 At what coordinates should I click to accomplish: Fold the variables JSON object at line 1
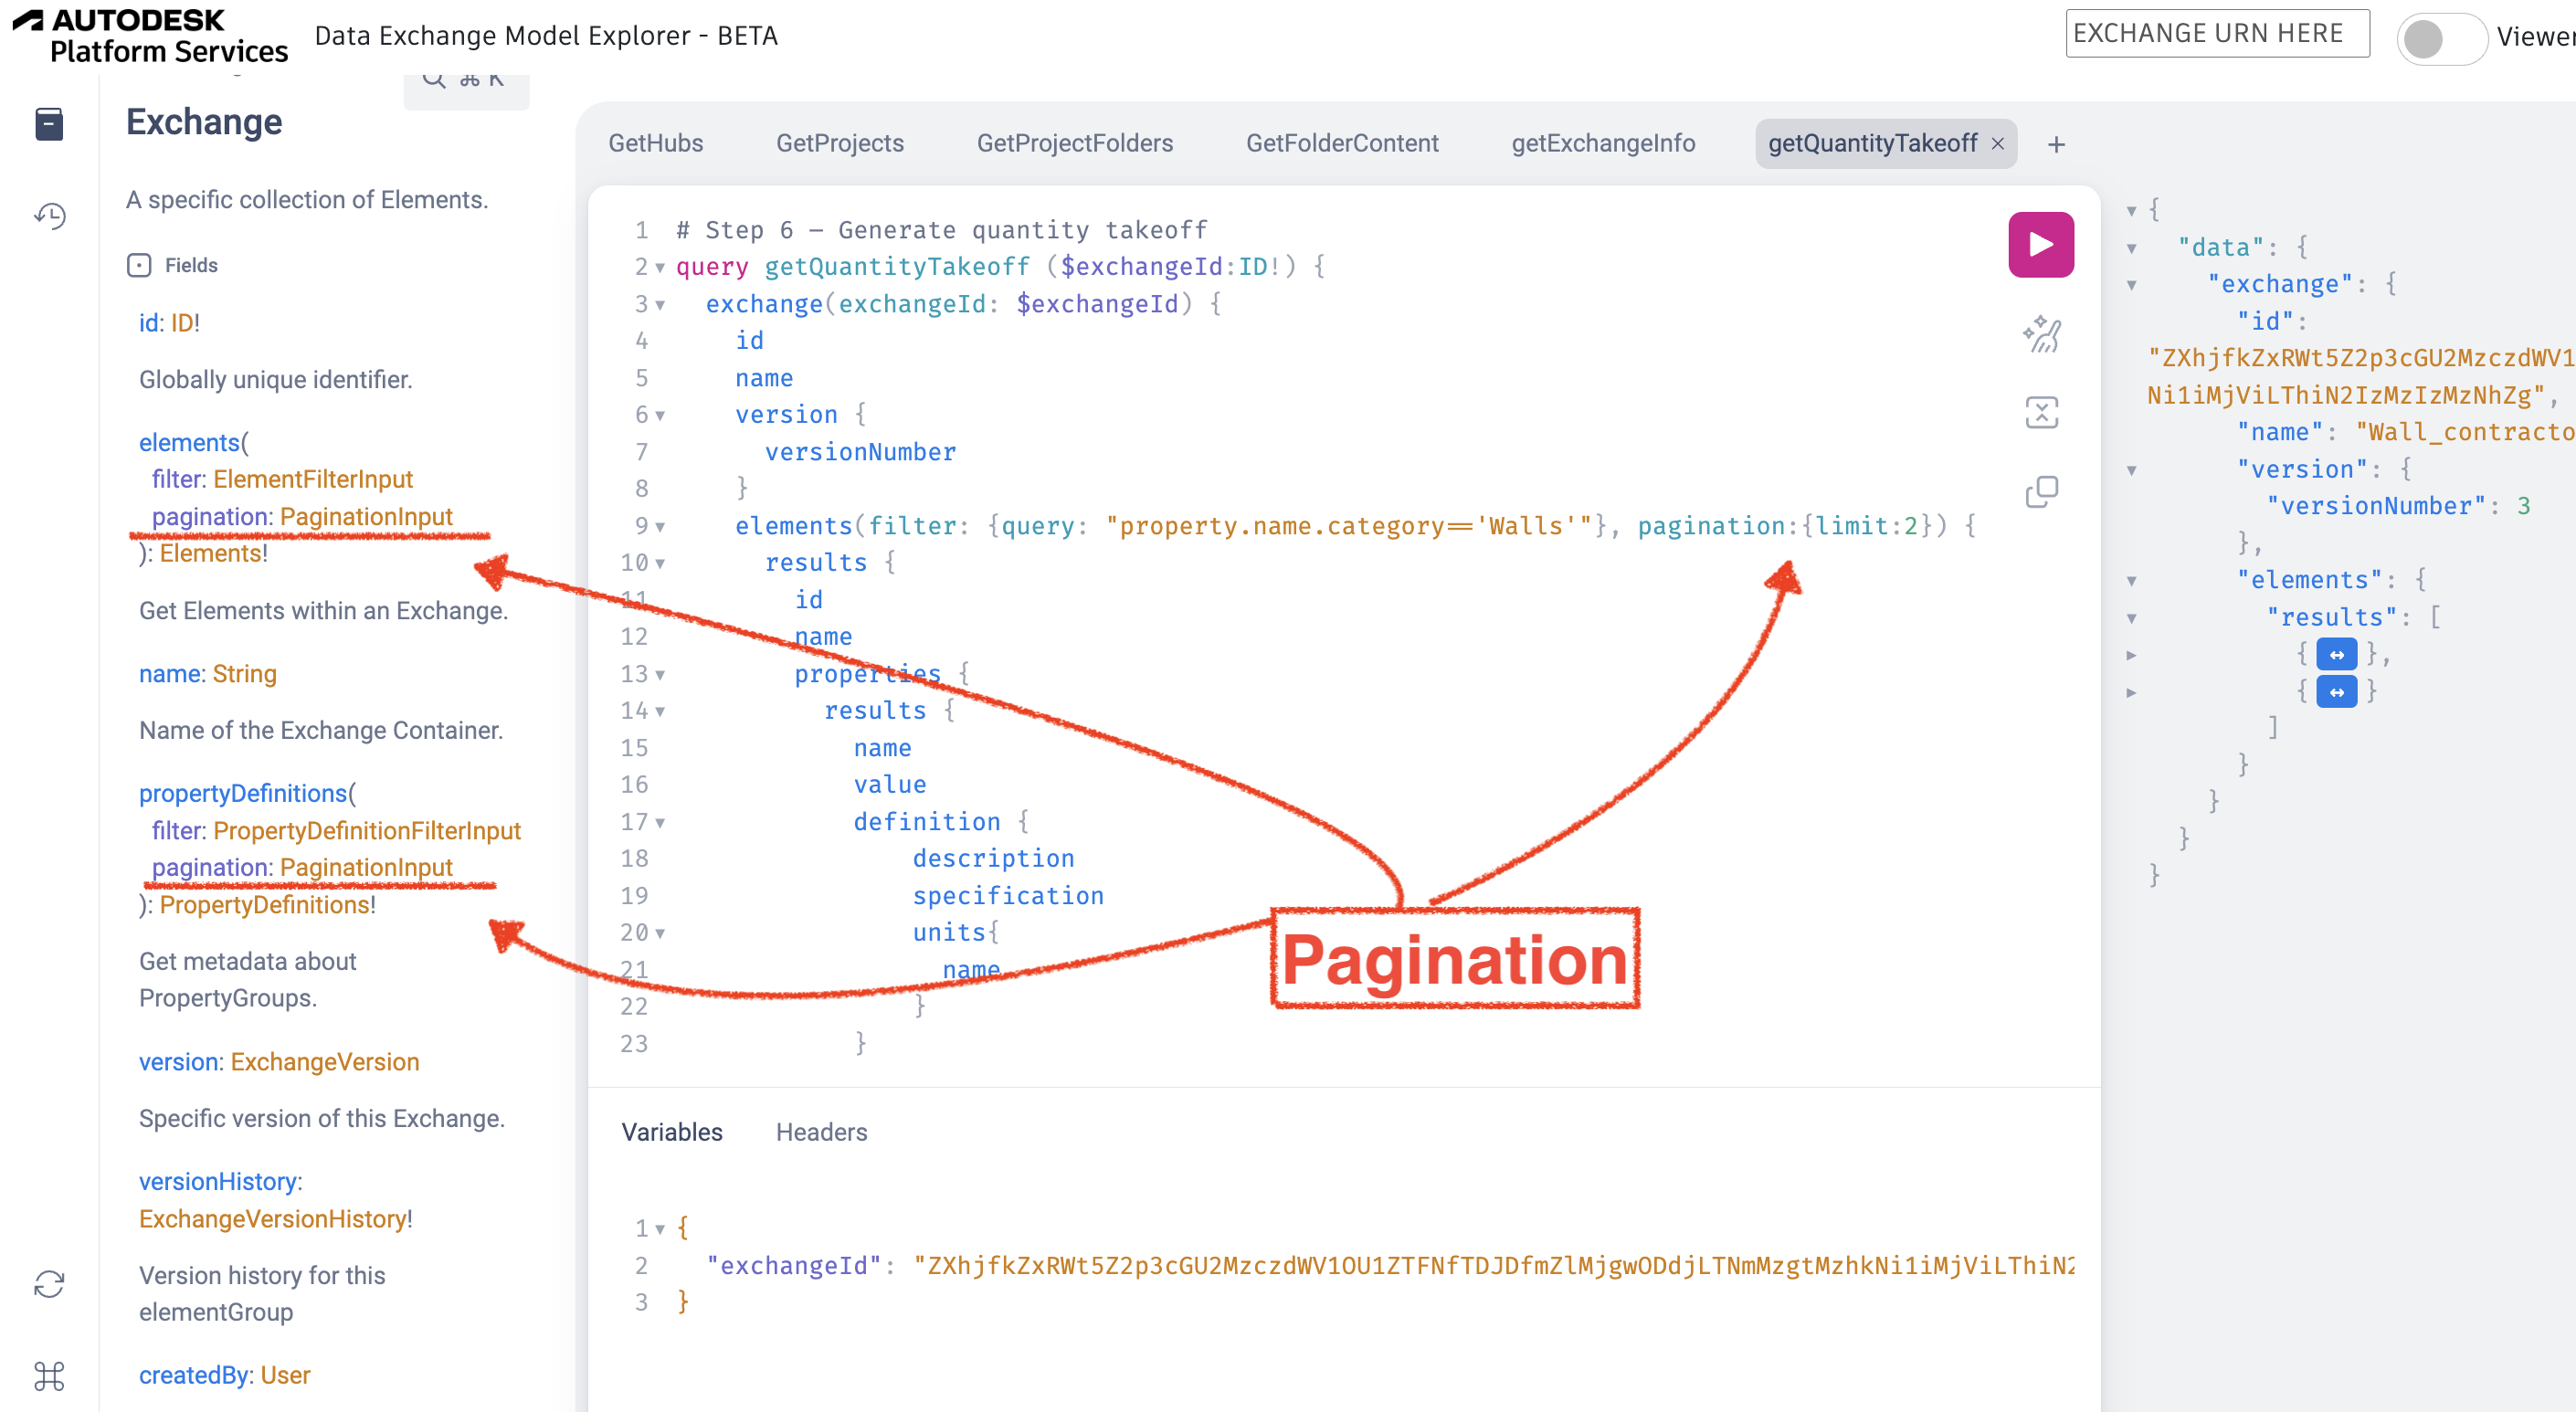[660, 1229]
